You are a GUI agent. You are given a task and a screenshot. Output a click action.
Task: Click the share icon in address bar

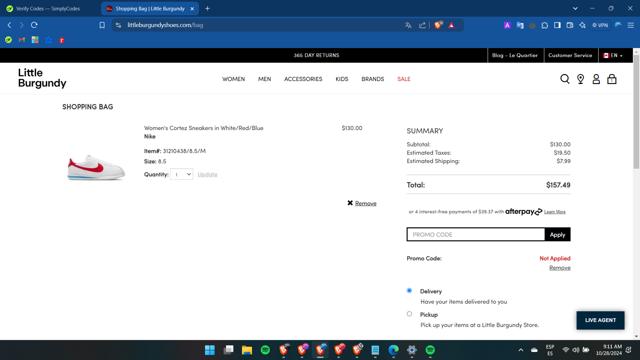(x=422, y=25)
